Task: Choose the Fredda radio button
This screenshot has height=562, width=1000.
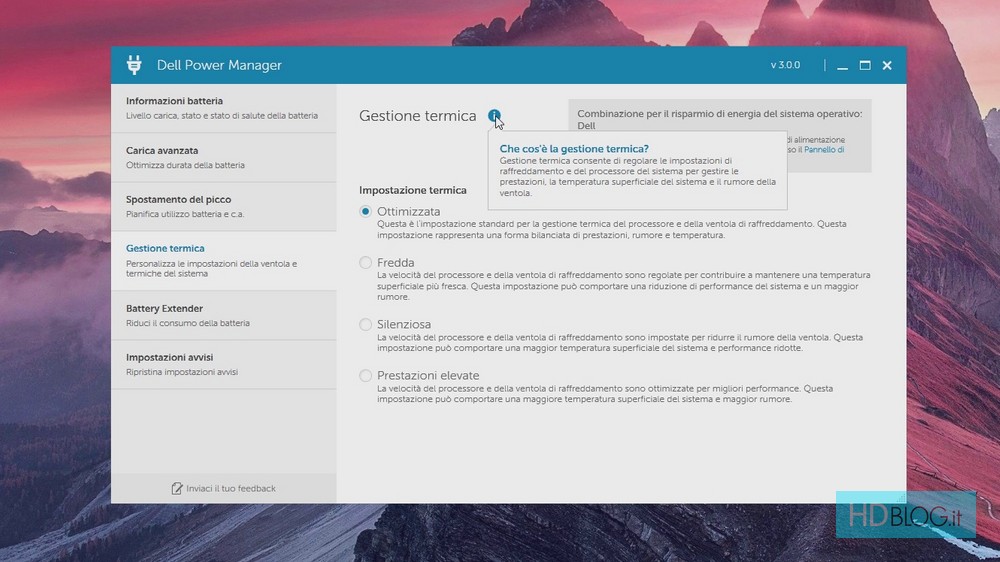Action: (365, 263)
